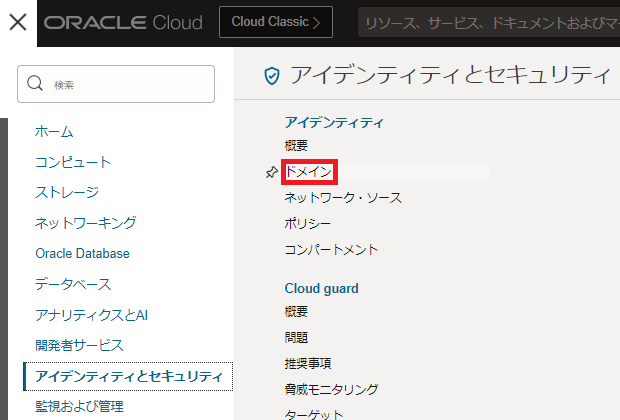Open the ネットワーク・ソース link
Image resolution: width=620 pixels, height=420 pixels.
(x=343, y=198)
